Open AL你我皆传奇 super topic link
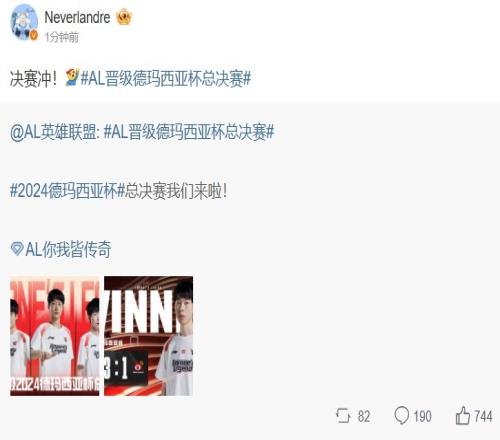The height and width of the screenshot is (440, 500). pos(68,249)
